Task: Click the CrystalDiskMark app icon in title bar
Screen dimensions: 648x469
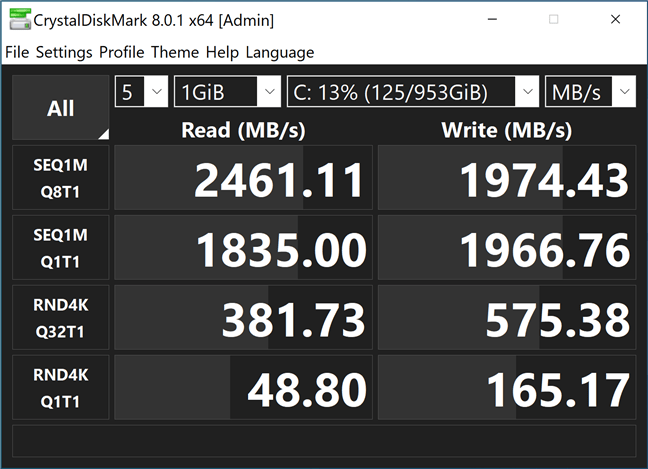Action: tap(20, 19)
